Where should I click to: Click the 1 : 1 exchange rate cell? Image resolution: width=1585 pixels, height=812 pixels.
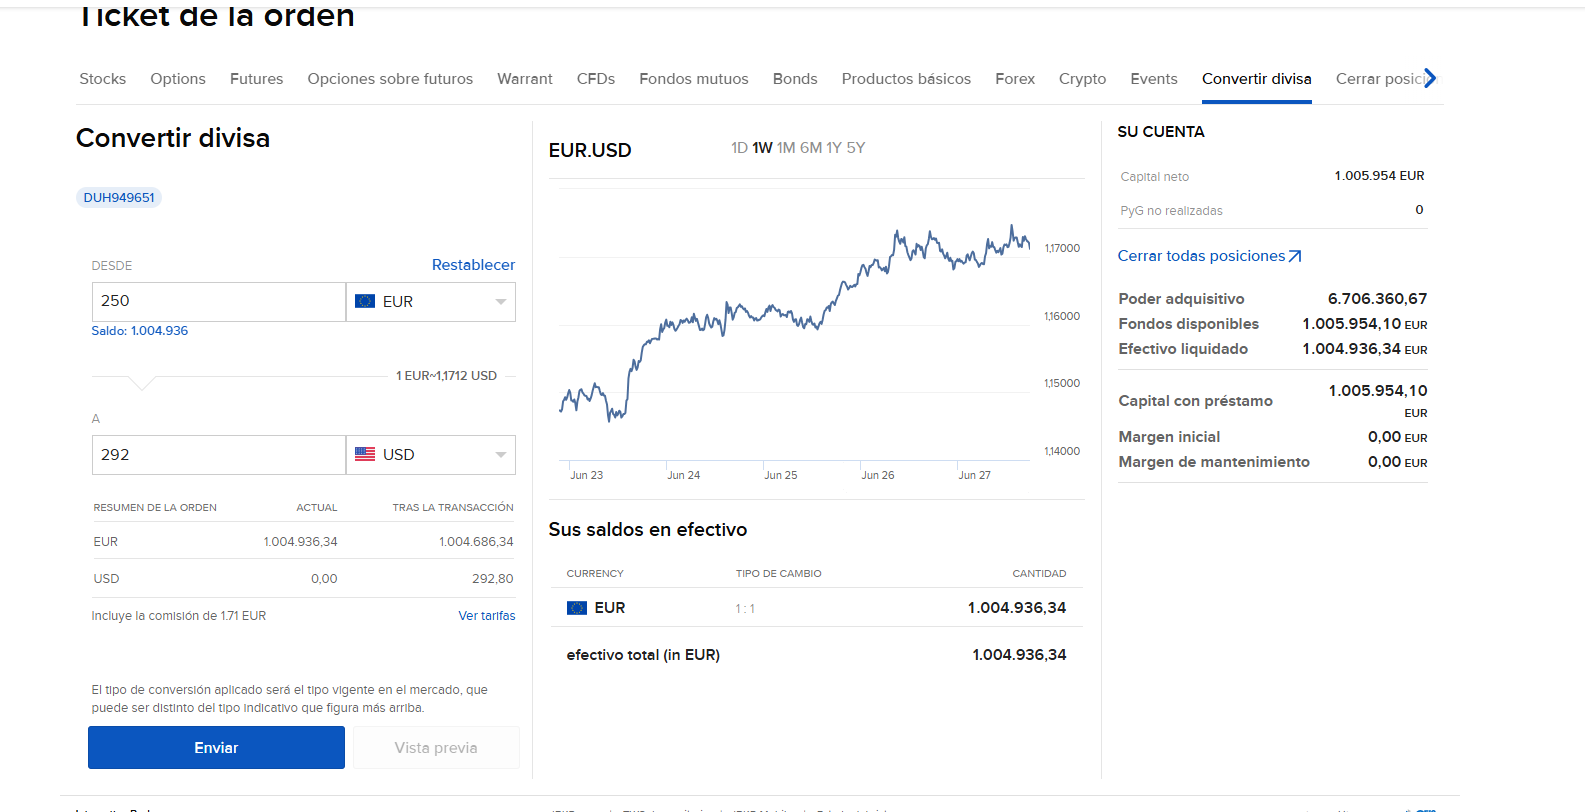click(745, 608)
